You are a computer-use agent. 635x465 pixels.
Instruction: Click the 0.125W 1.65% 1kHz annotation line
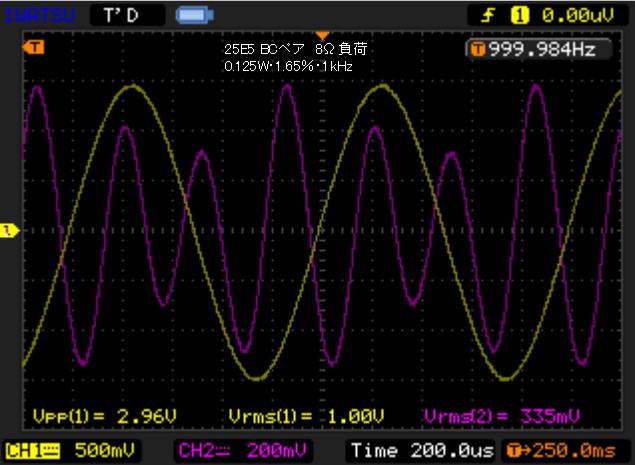click(289, 65)
